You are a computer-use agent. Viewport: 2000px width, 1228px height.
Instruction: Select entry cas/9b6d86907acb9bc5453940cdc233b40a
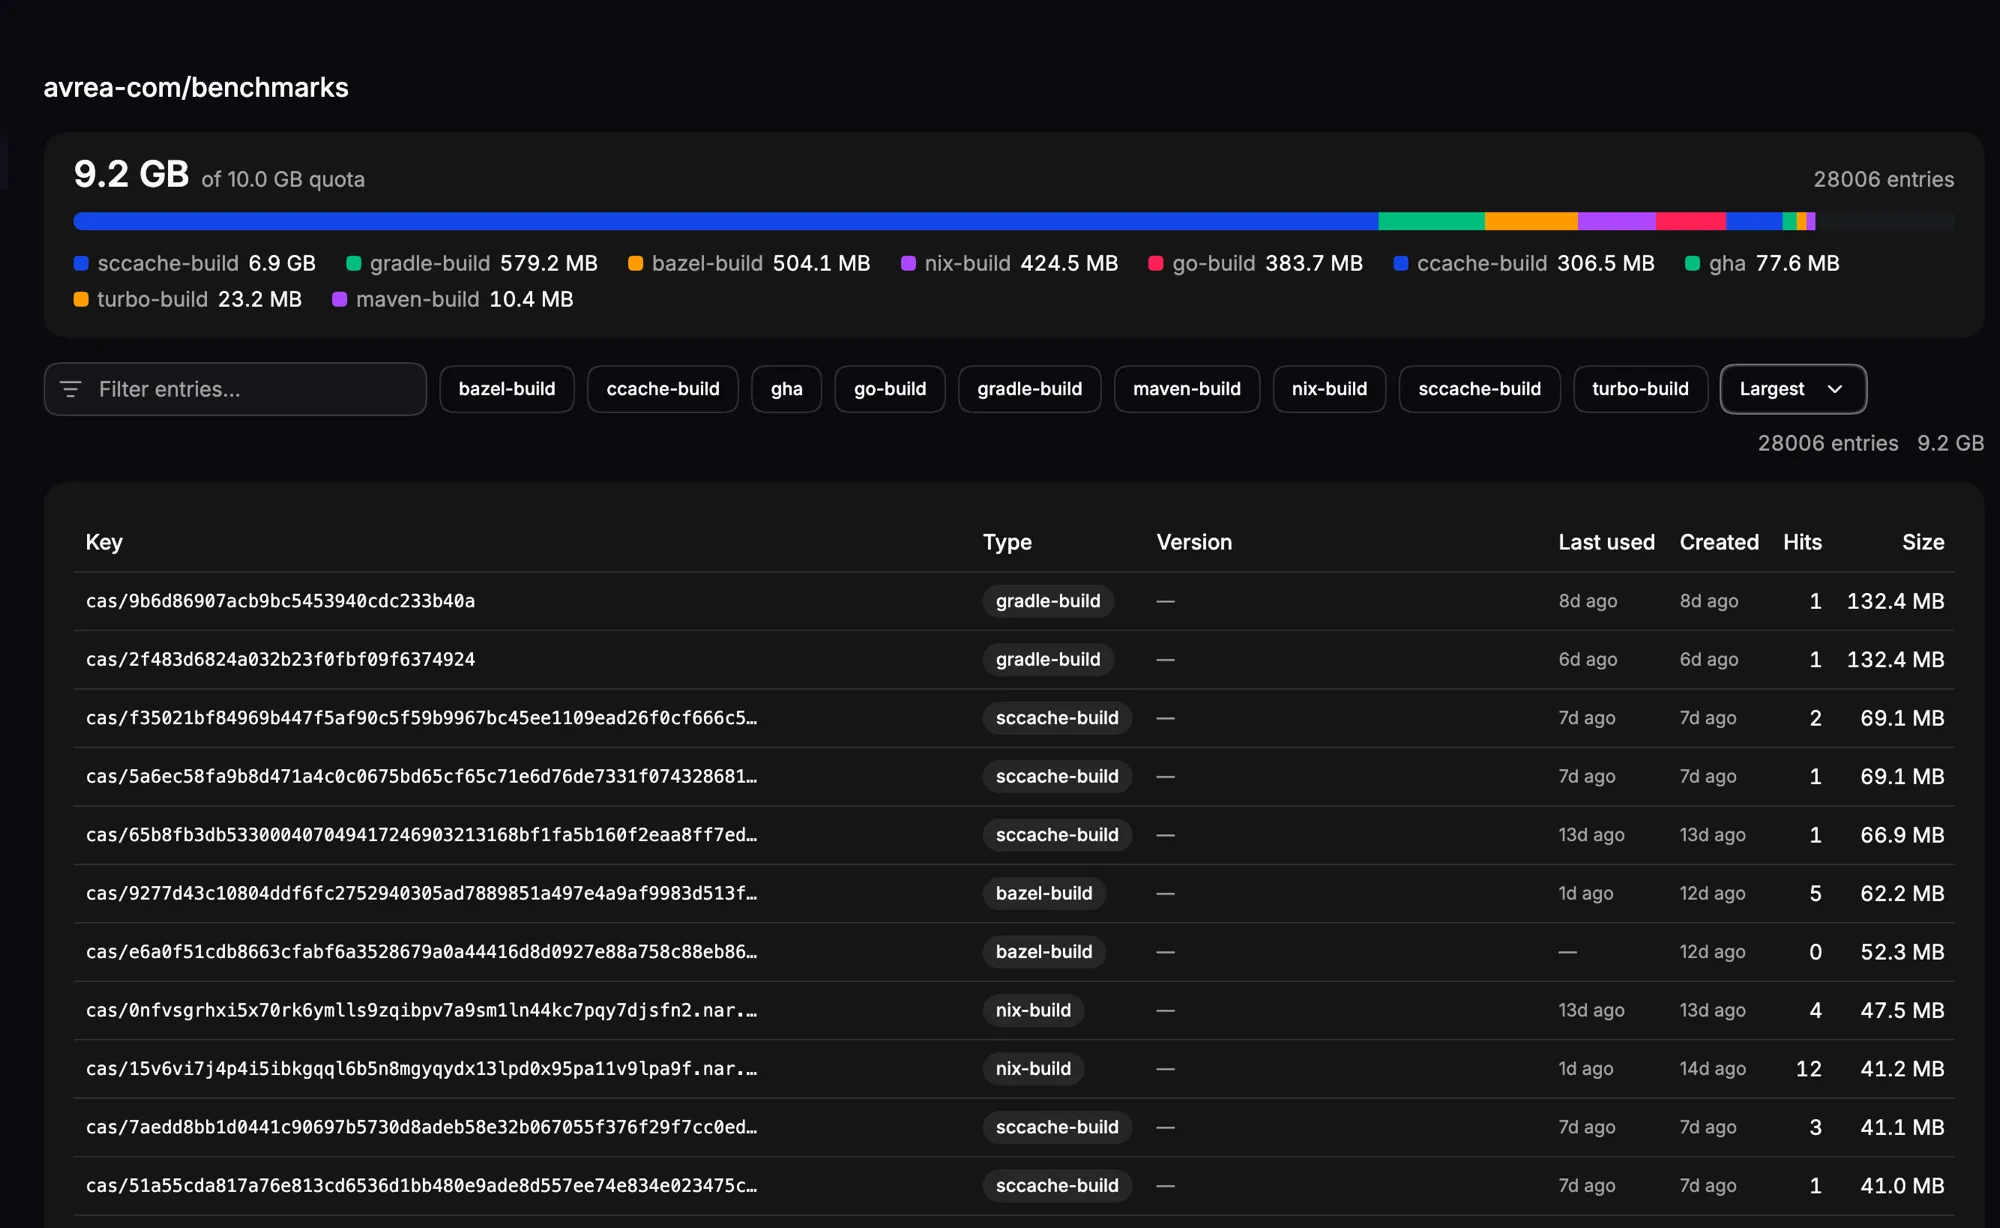(280, 601)
